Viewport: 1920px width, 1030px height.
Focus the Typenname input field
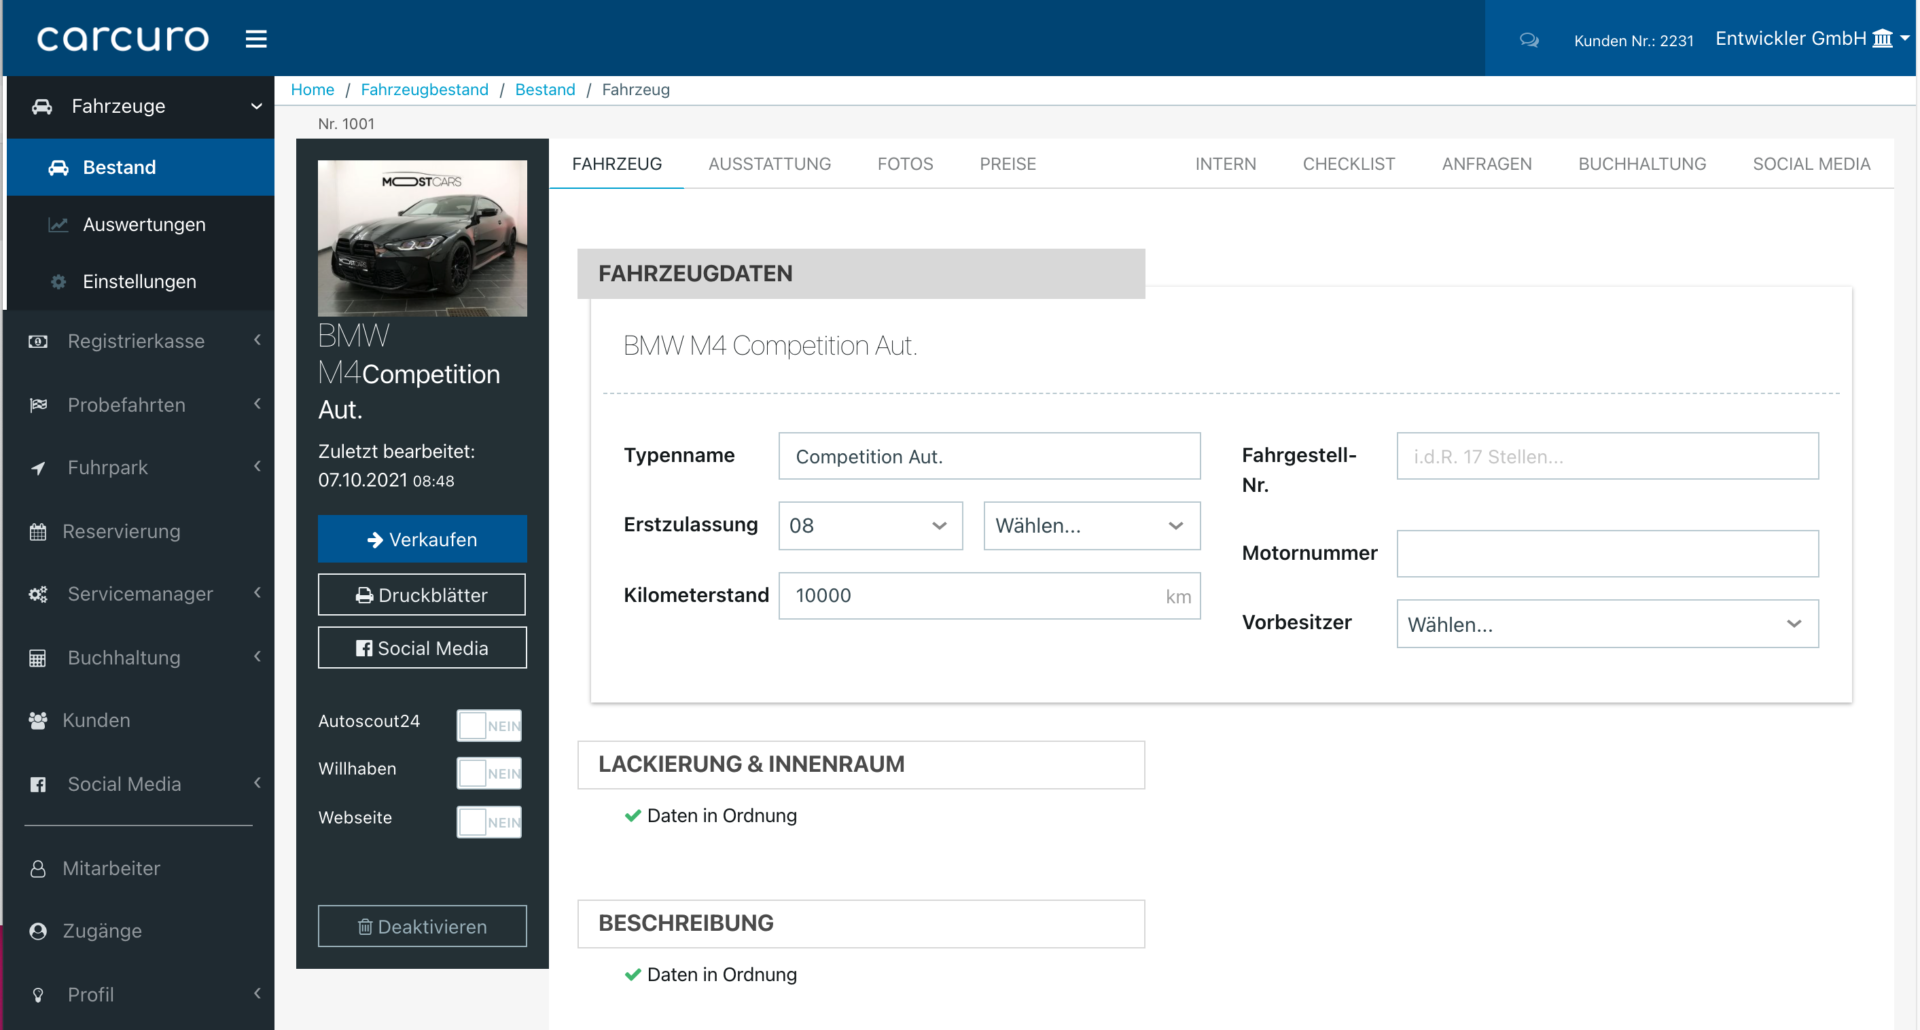989,456
